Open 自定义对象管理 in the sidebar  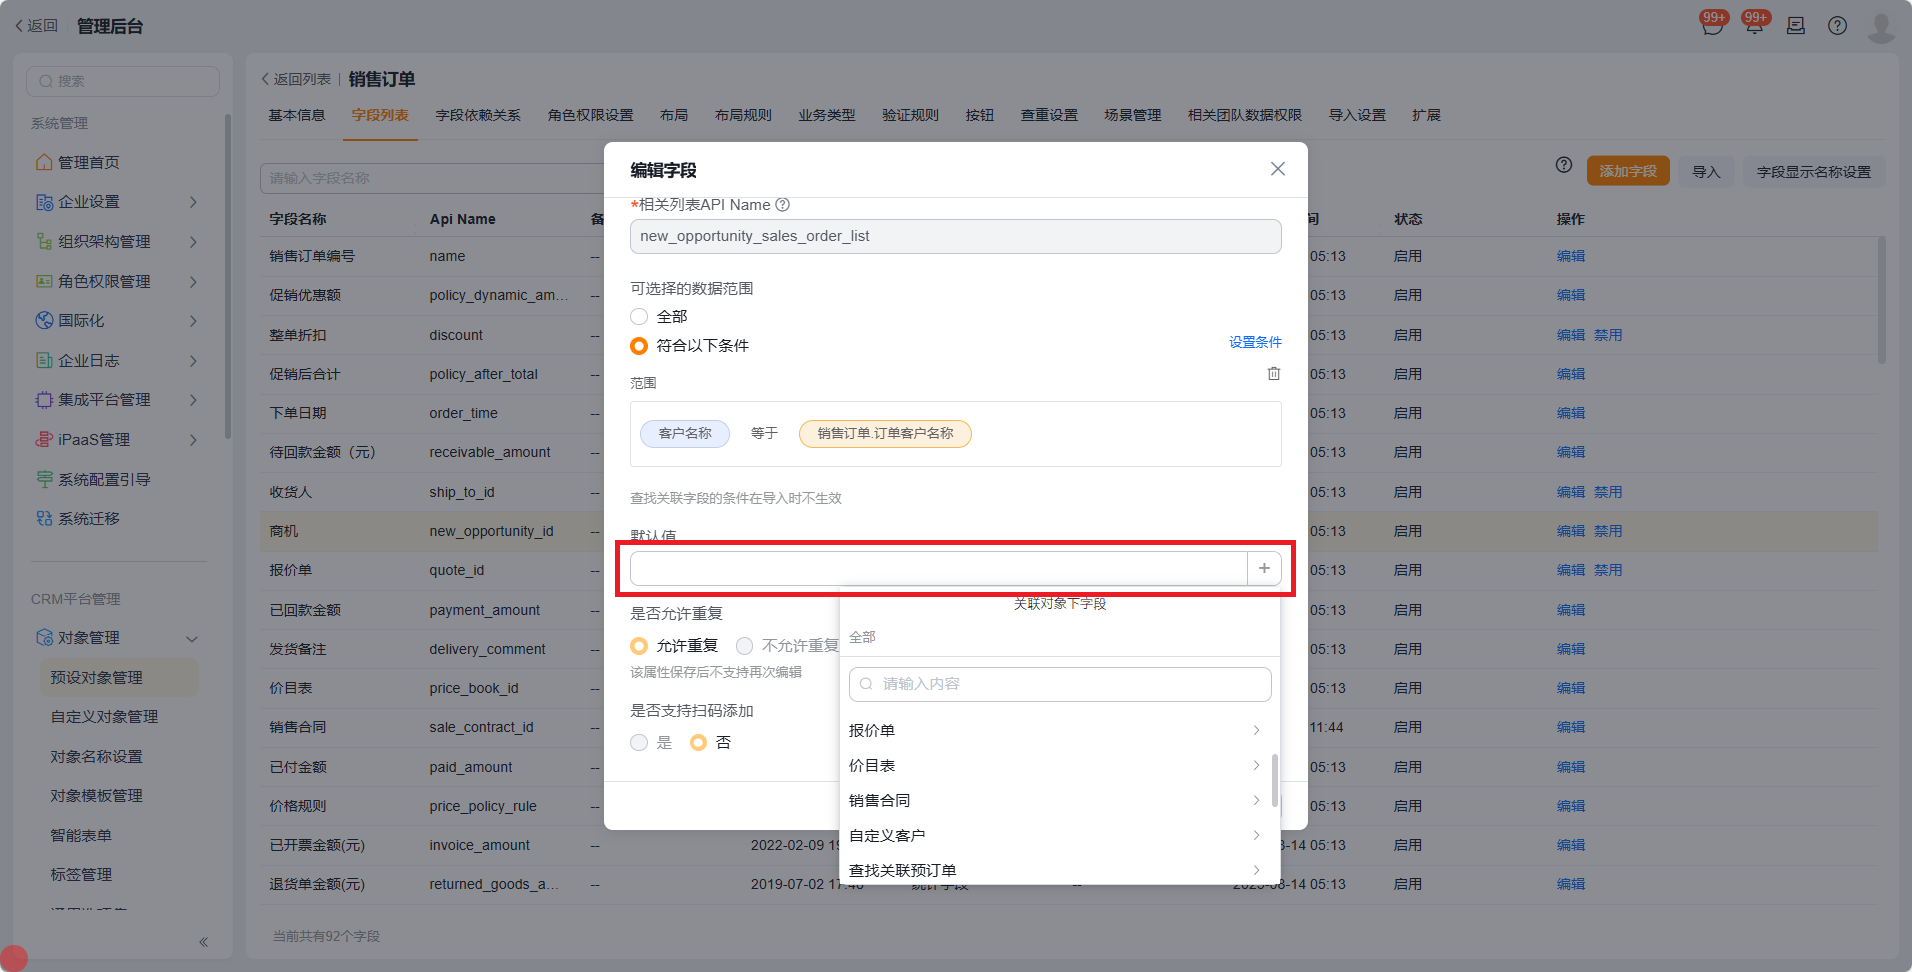105,717
